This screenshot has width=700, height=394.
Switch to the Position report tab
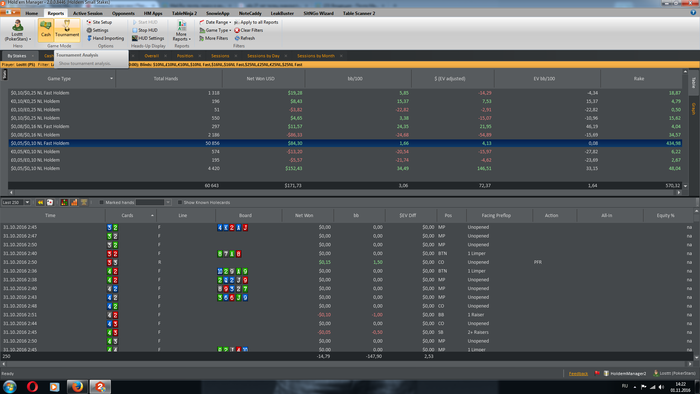185,56
